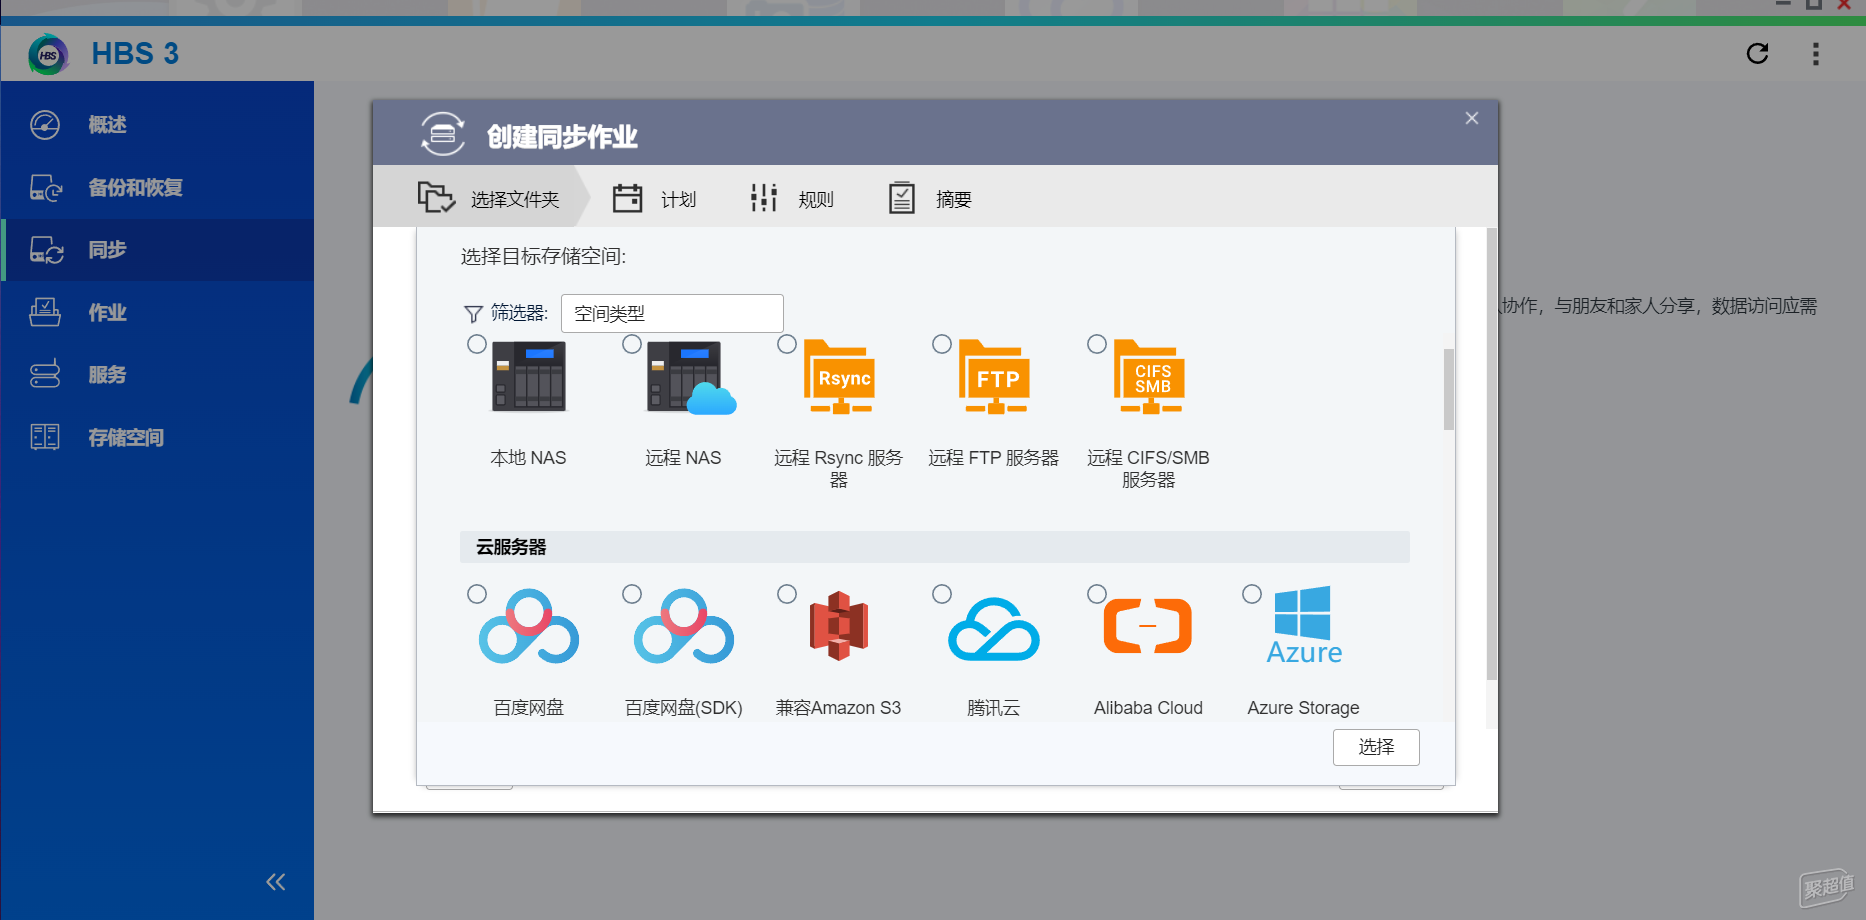Open the 服务 services section

[157, 375]
